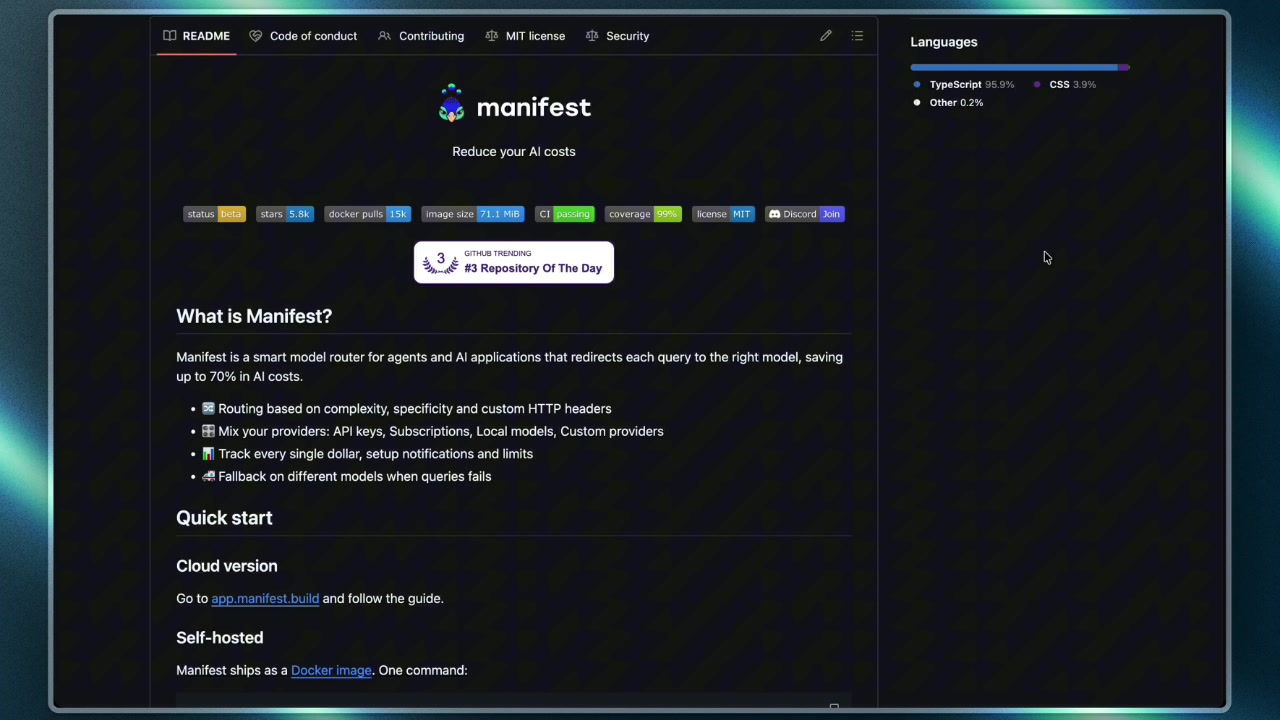Click the license MIT badge
This screenshot has width=1280, height=720.
pos(723,214)
